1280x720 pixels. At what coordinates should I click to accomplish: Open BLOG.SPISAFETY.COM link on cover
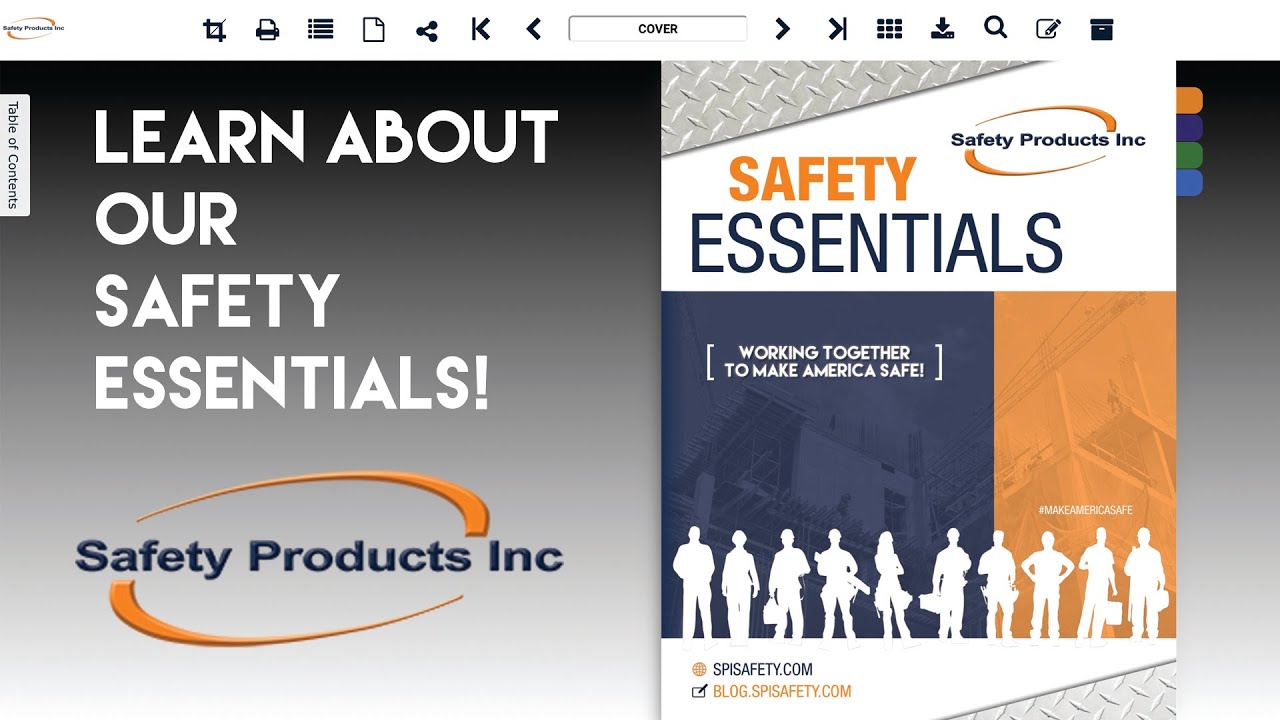pos(781,691)
